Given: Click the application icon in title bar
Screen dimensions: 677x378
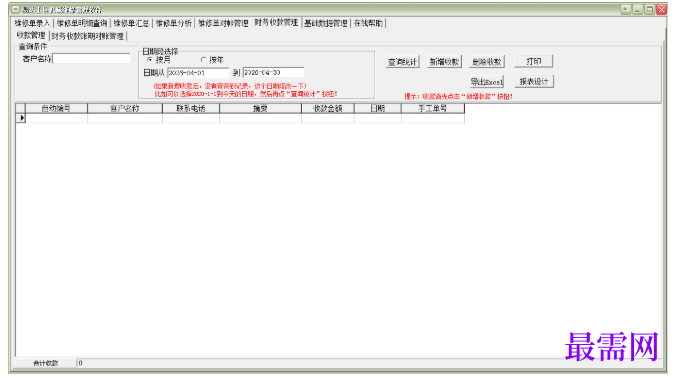Looking at the screenshot, I should pos(16,10).
